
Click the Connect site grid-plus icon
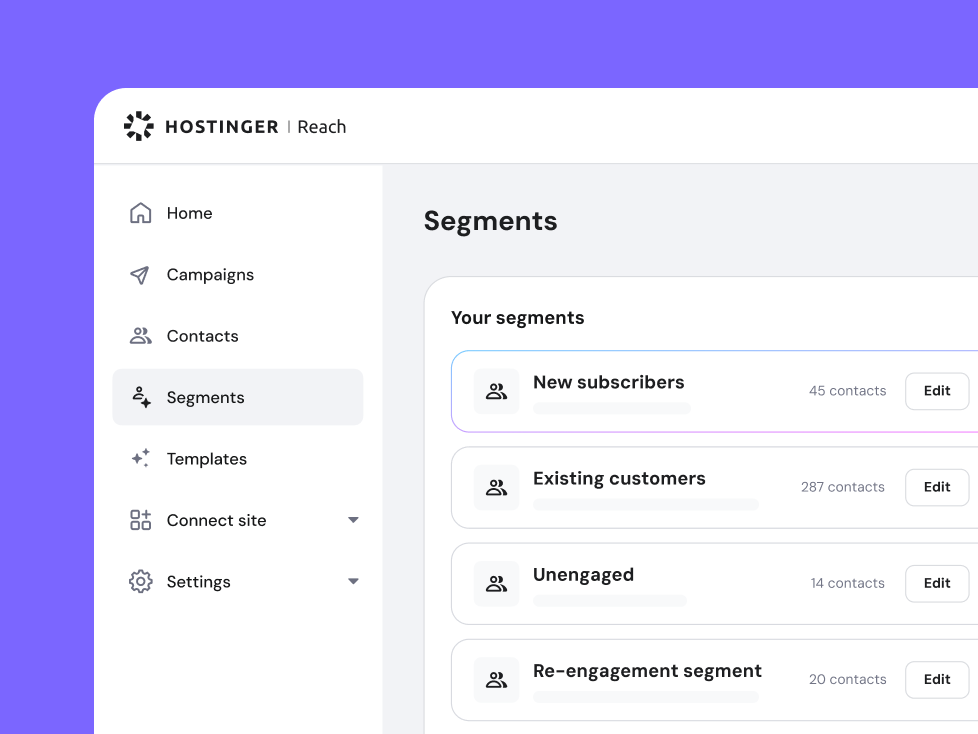(x=140, y=519)
